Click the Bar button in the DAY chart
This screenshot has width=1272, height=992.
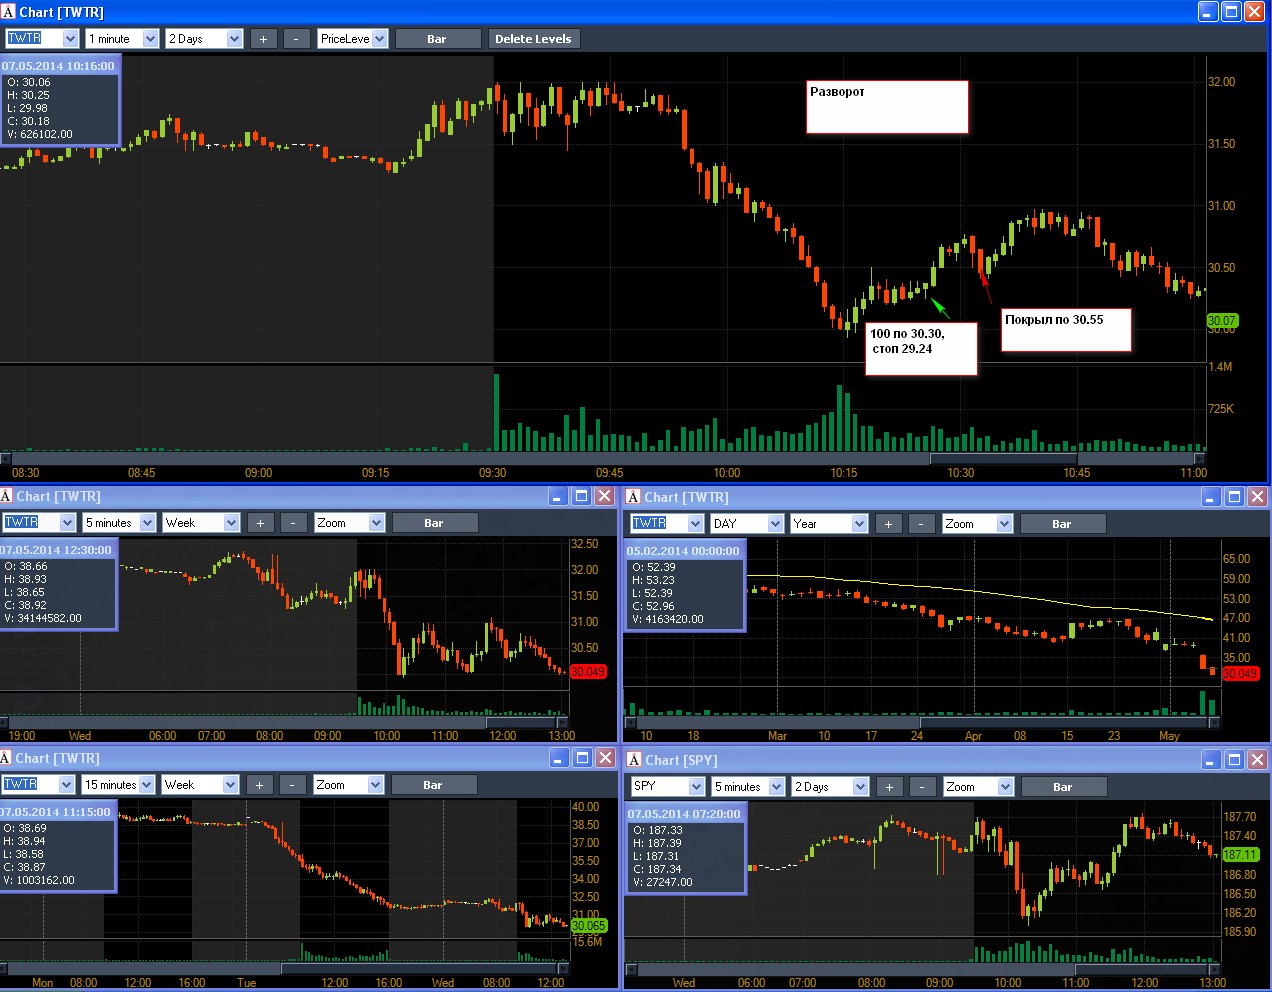pyautogui.click(x=1062, y=524)
